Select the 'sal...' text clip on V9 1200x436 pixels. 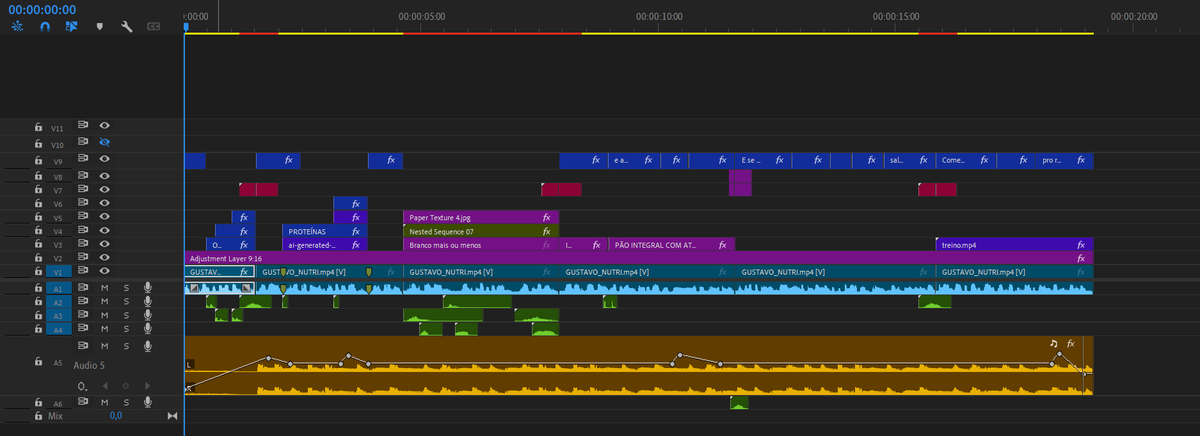[x=908, y=160]
